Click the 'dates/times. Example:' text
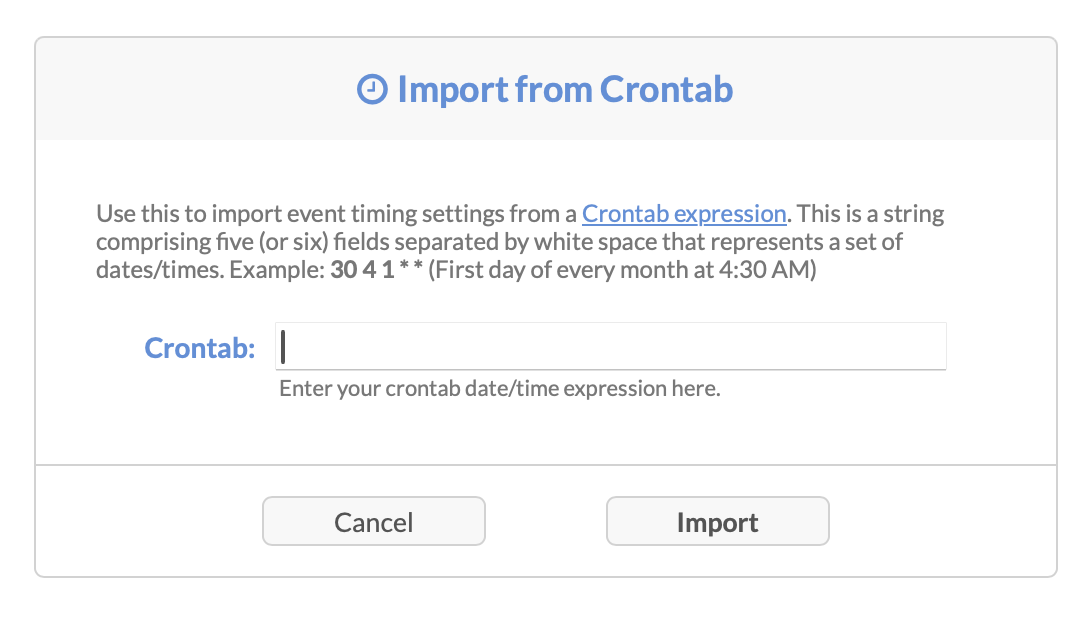 click(210, 272)
